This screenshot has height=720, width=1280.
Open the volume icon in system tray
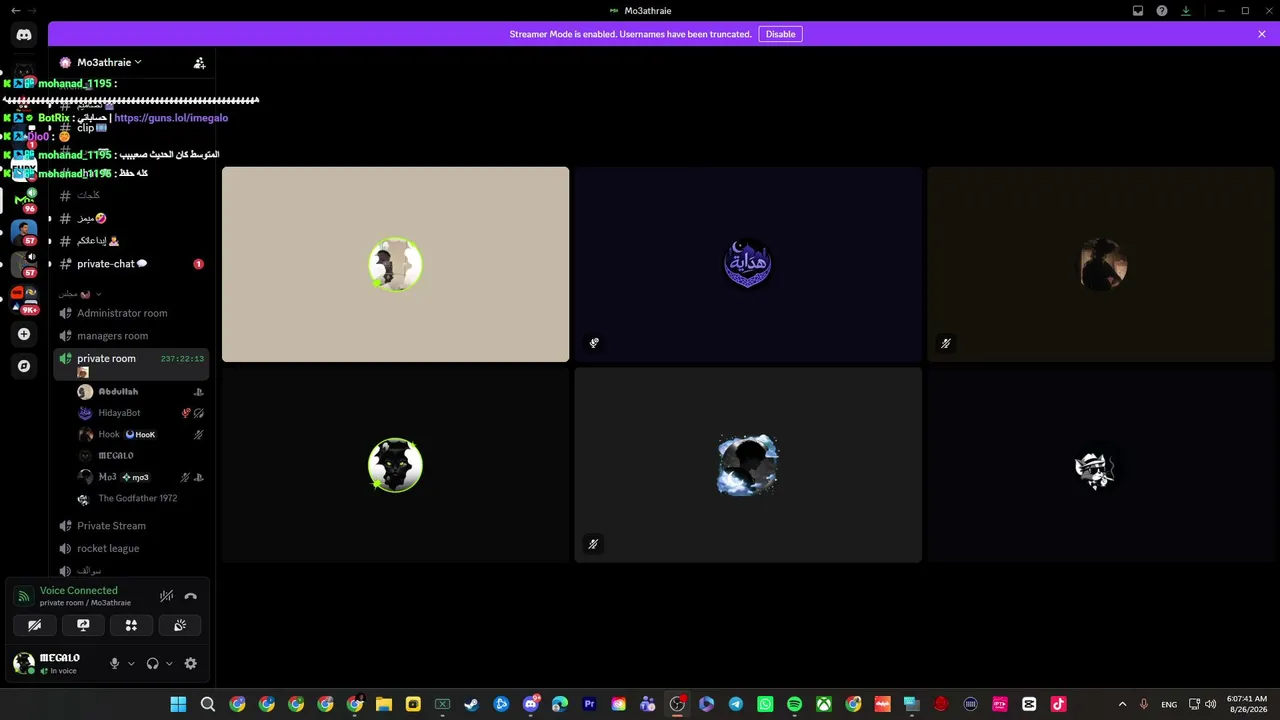pyautogui.click(x=1211, y=704)
